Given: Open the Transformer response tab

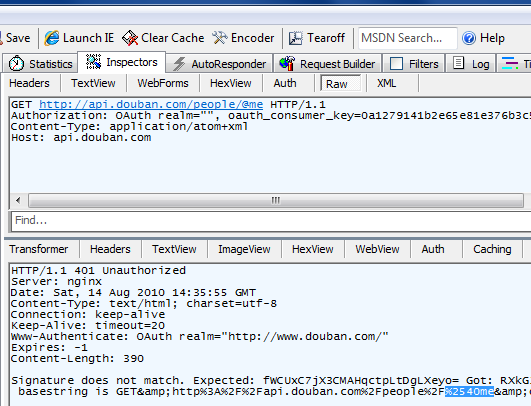Looking at the screenshot, I should click(x=39, y=249).
